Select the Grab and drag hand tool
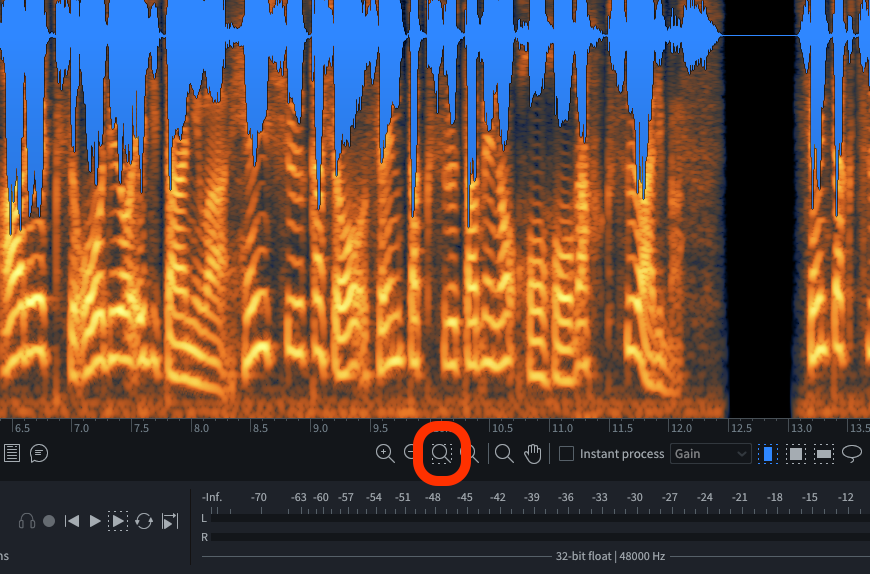Screen dimensions: 870x574 [533, 454]
